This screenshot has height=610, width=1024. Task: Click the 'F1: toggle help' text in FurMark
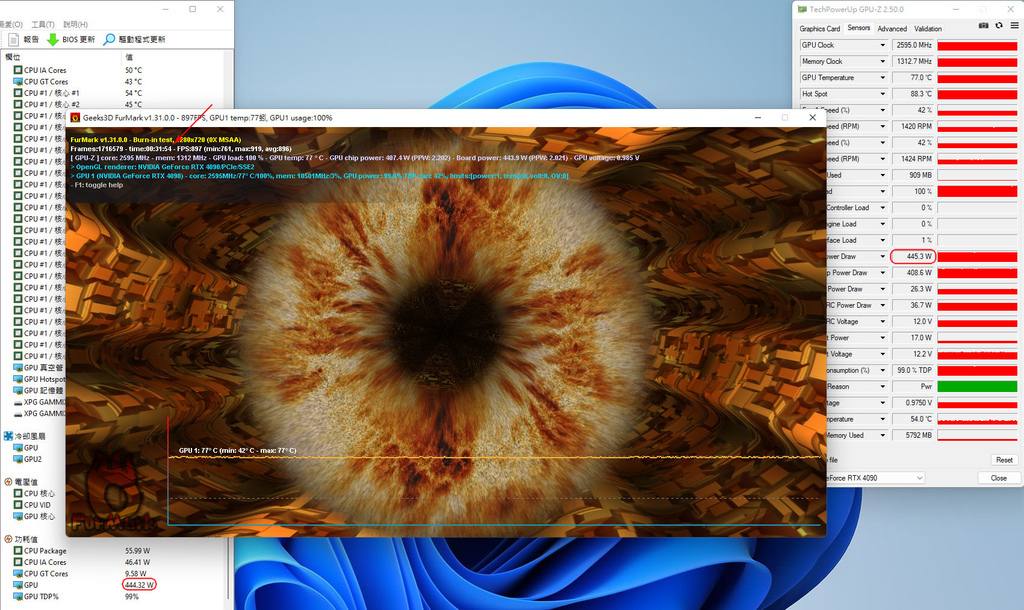pyautogui.click(x=97, y=185)
